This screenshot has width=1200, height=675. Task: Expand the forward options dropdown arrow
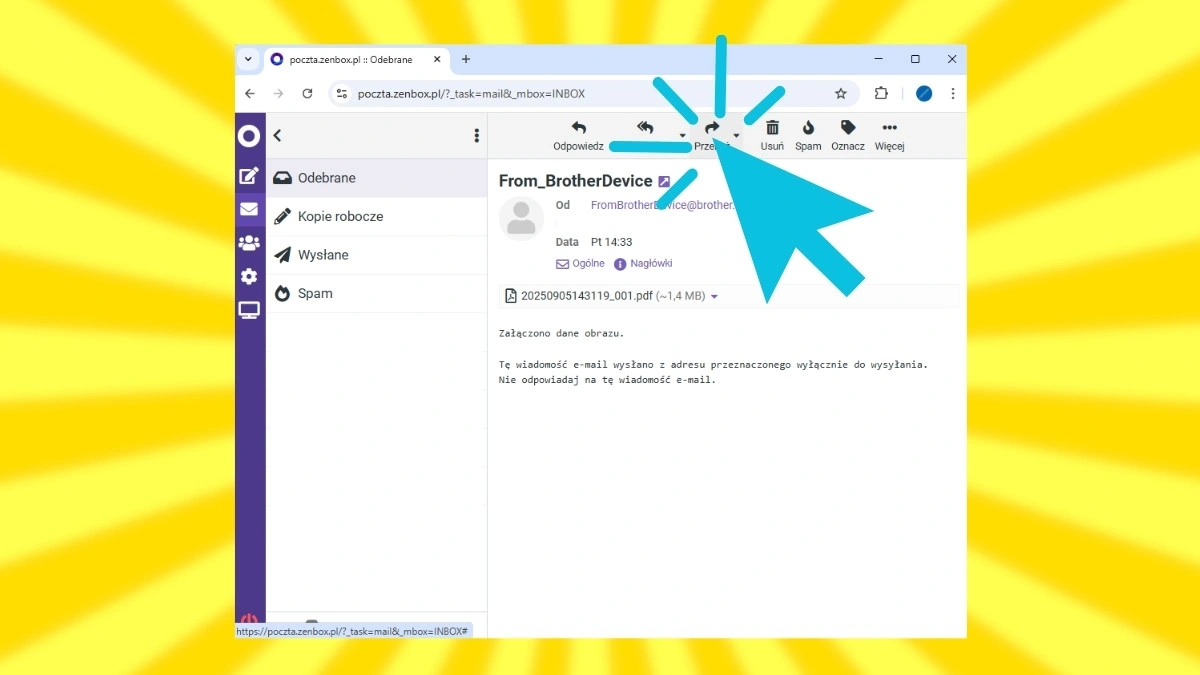coord(736,136)
